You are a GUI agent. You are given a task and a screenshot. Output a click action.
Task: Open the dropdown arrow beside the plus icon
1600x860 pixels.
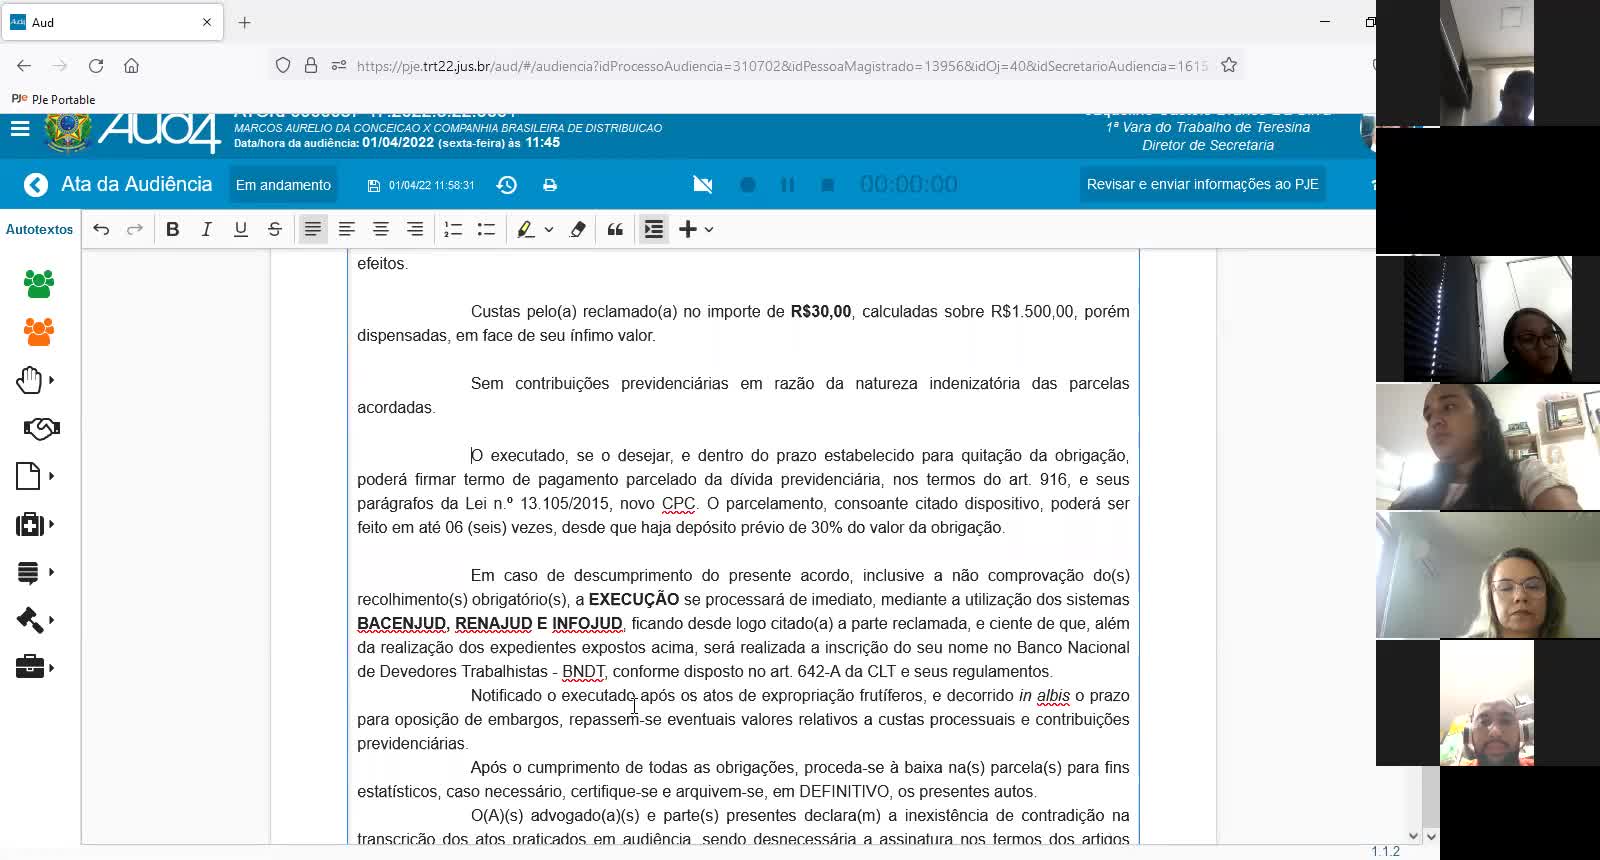tap(709, 230)
